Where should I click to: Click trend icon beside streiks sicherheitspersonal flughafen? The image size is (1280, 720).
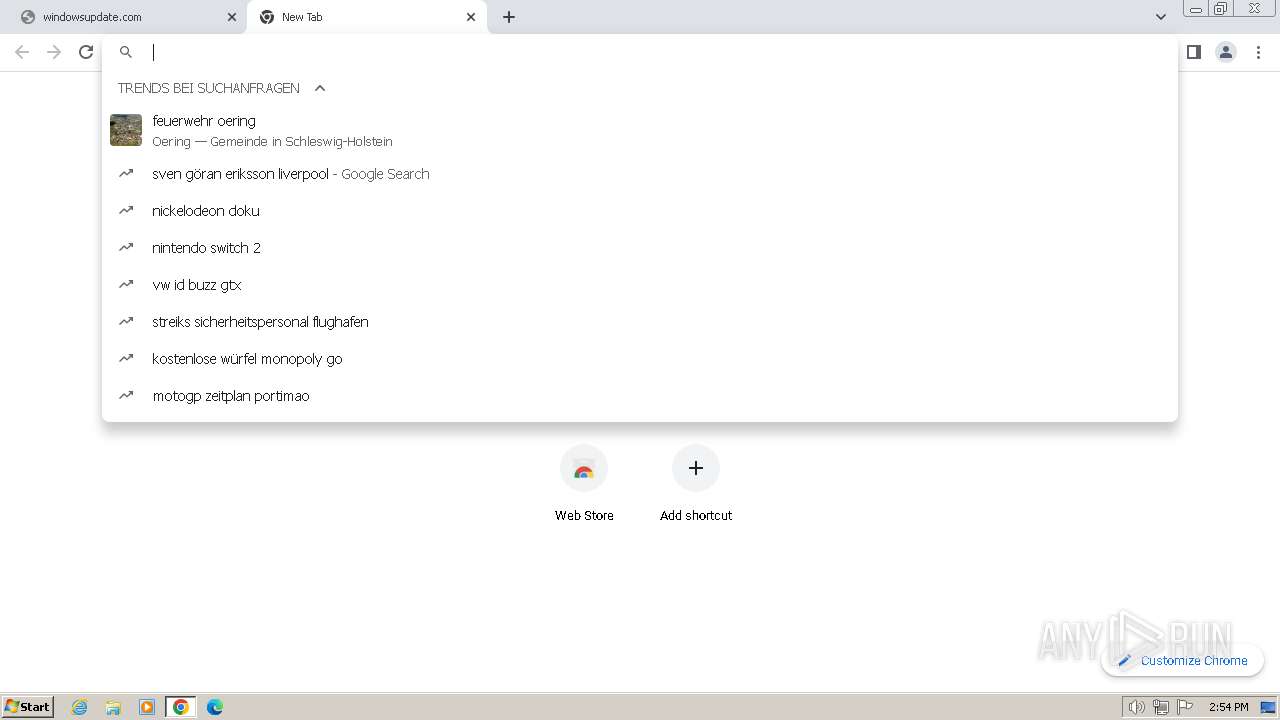click(x=126, y=321)
